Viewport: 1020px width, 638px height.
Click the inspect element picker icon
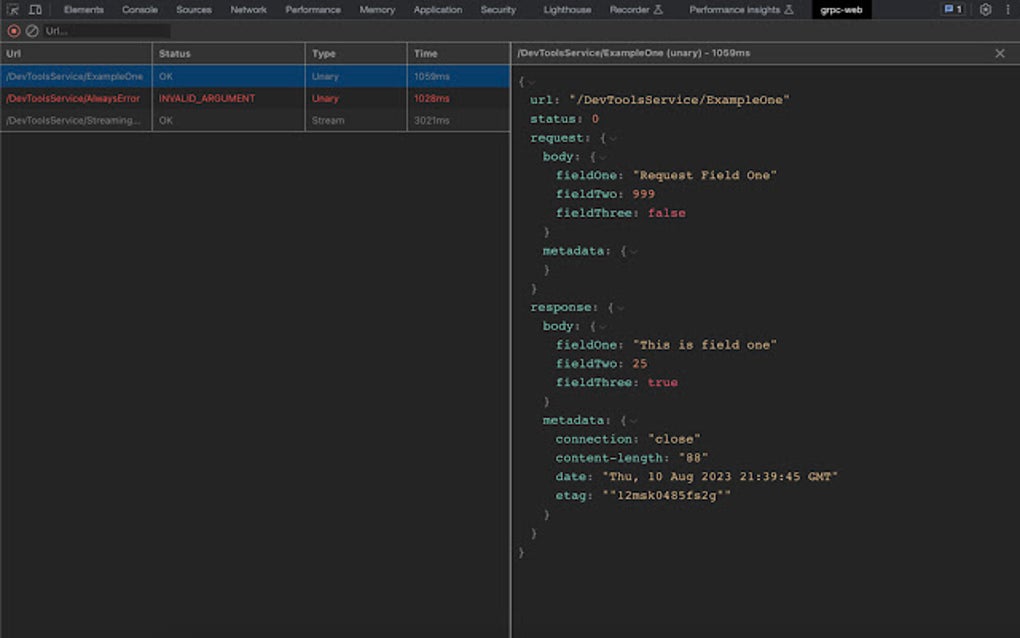click(13, 10)
